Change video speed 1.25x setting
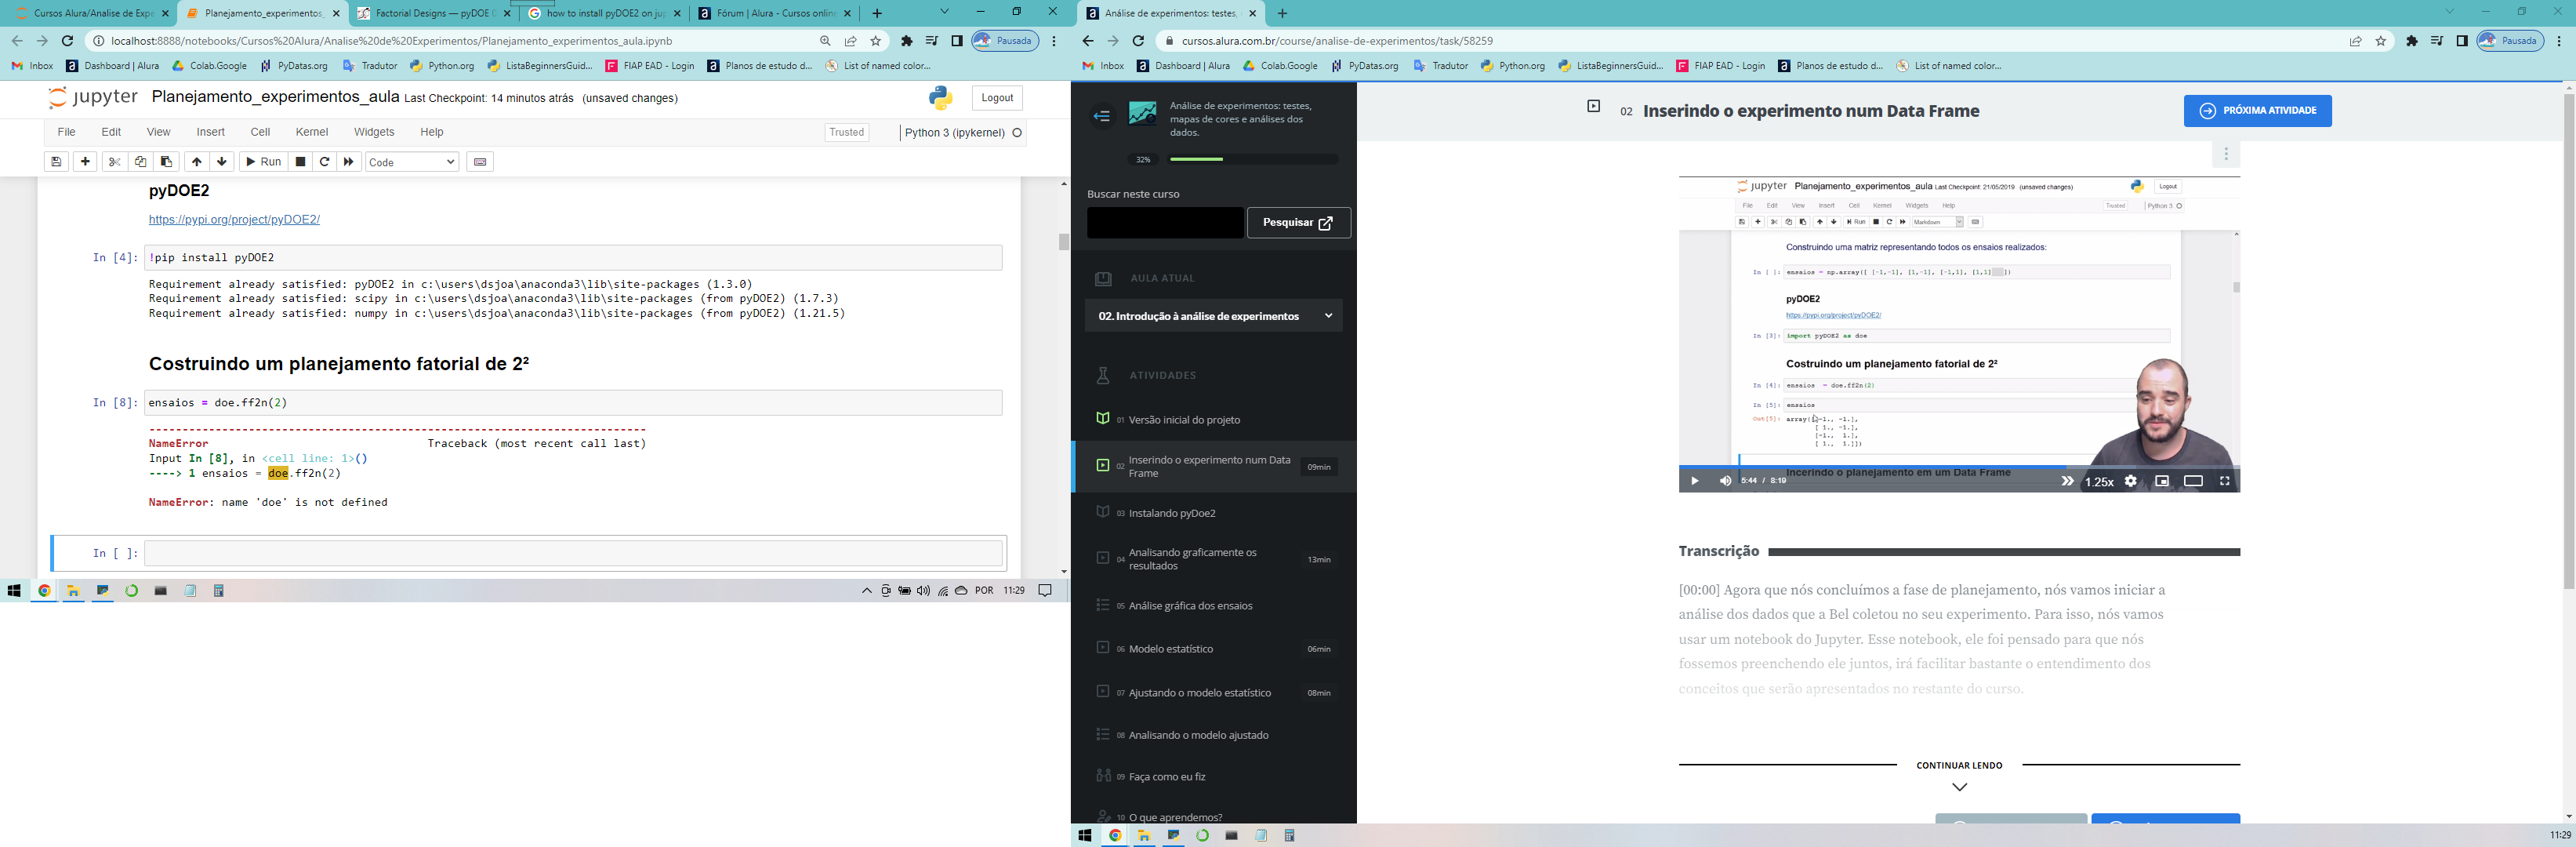Image resolution: width=2576 pixels, height=847 pixels. coord(2099,482)
